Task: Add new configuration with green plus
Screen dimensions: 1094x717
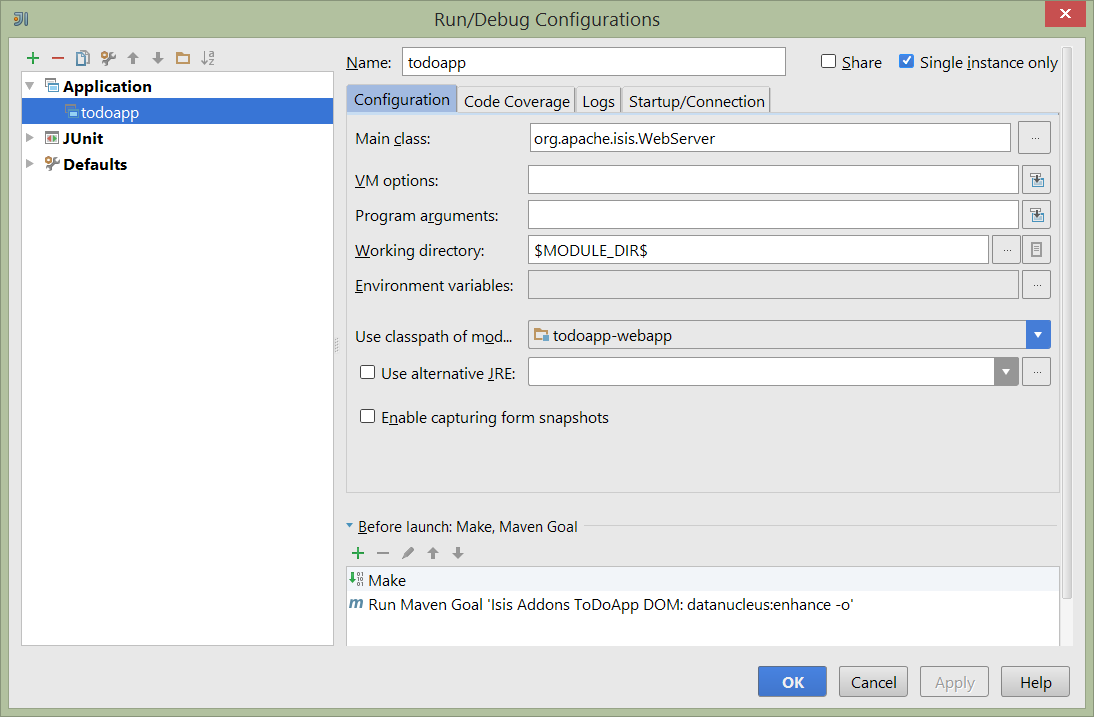Action: [x=33, y=58]
